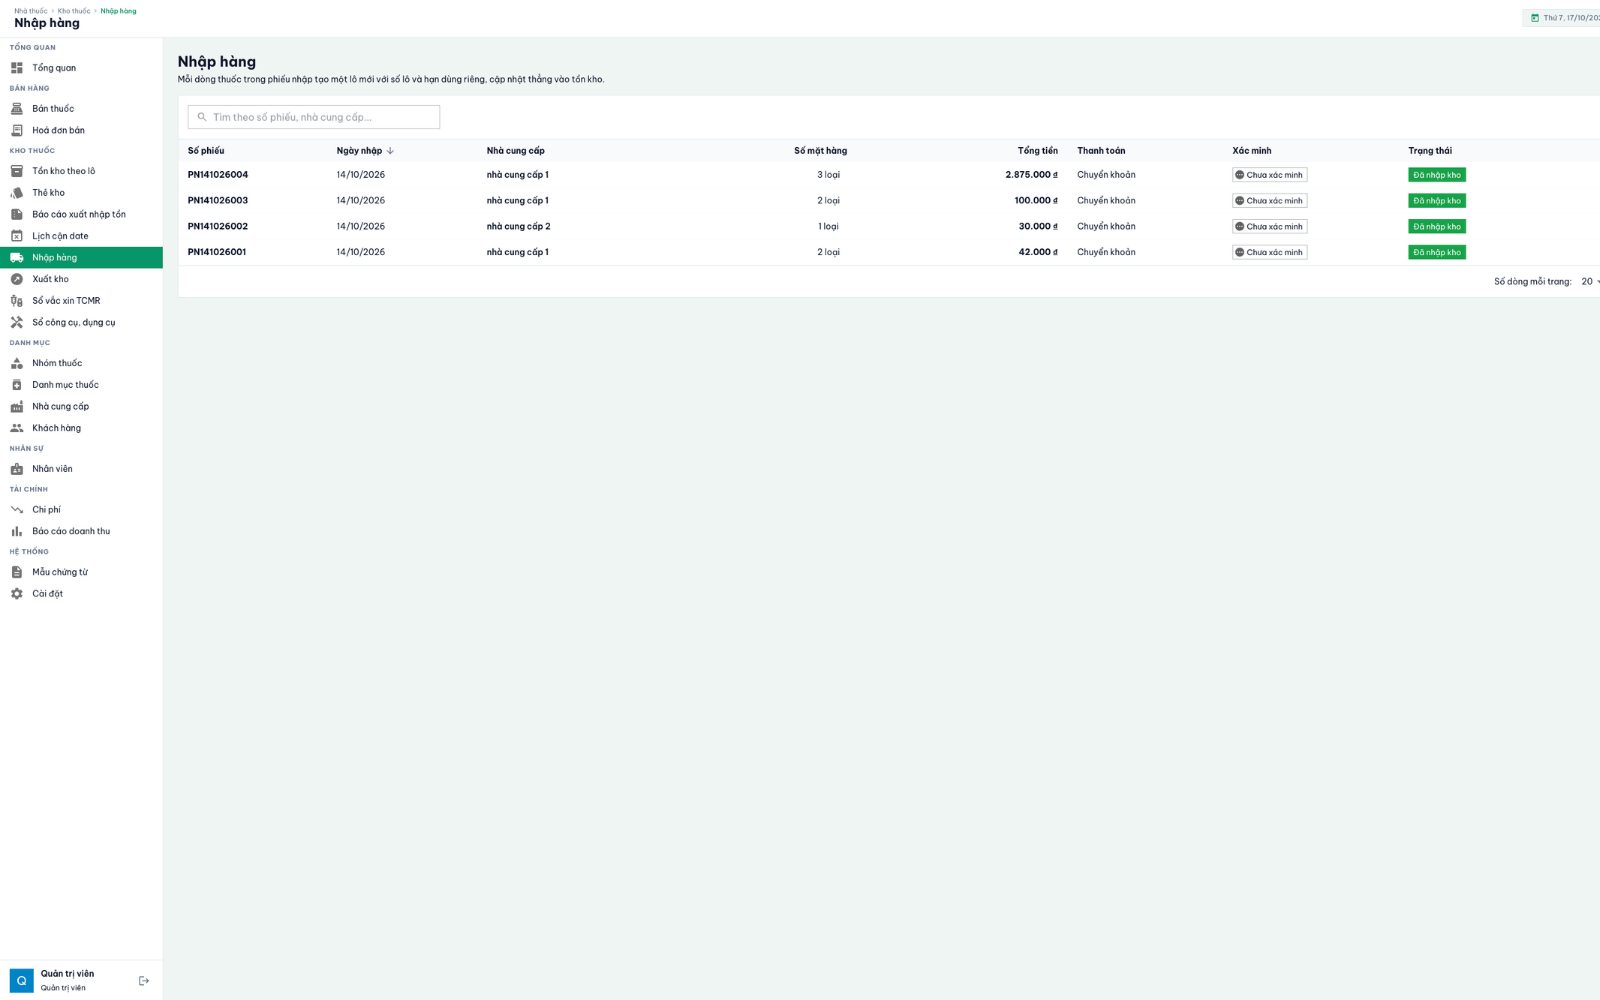
Task: Click the Báo cáo doanh thu chart icon
Action: [17, 531]
